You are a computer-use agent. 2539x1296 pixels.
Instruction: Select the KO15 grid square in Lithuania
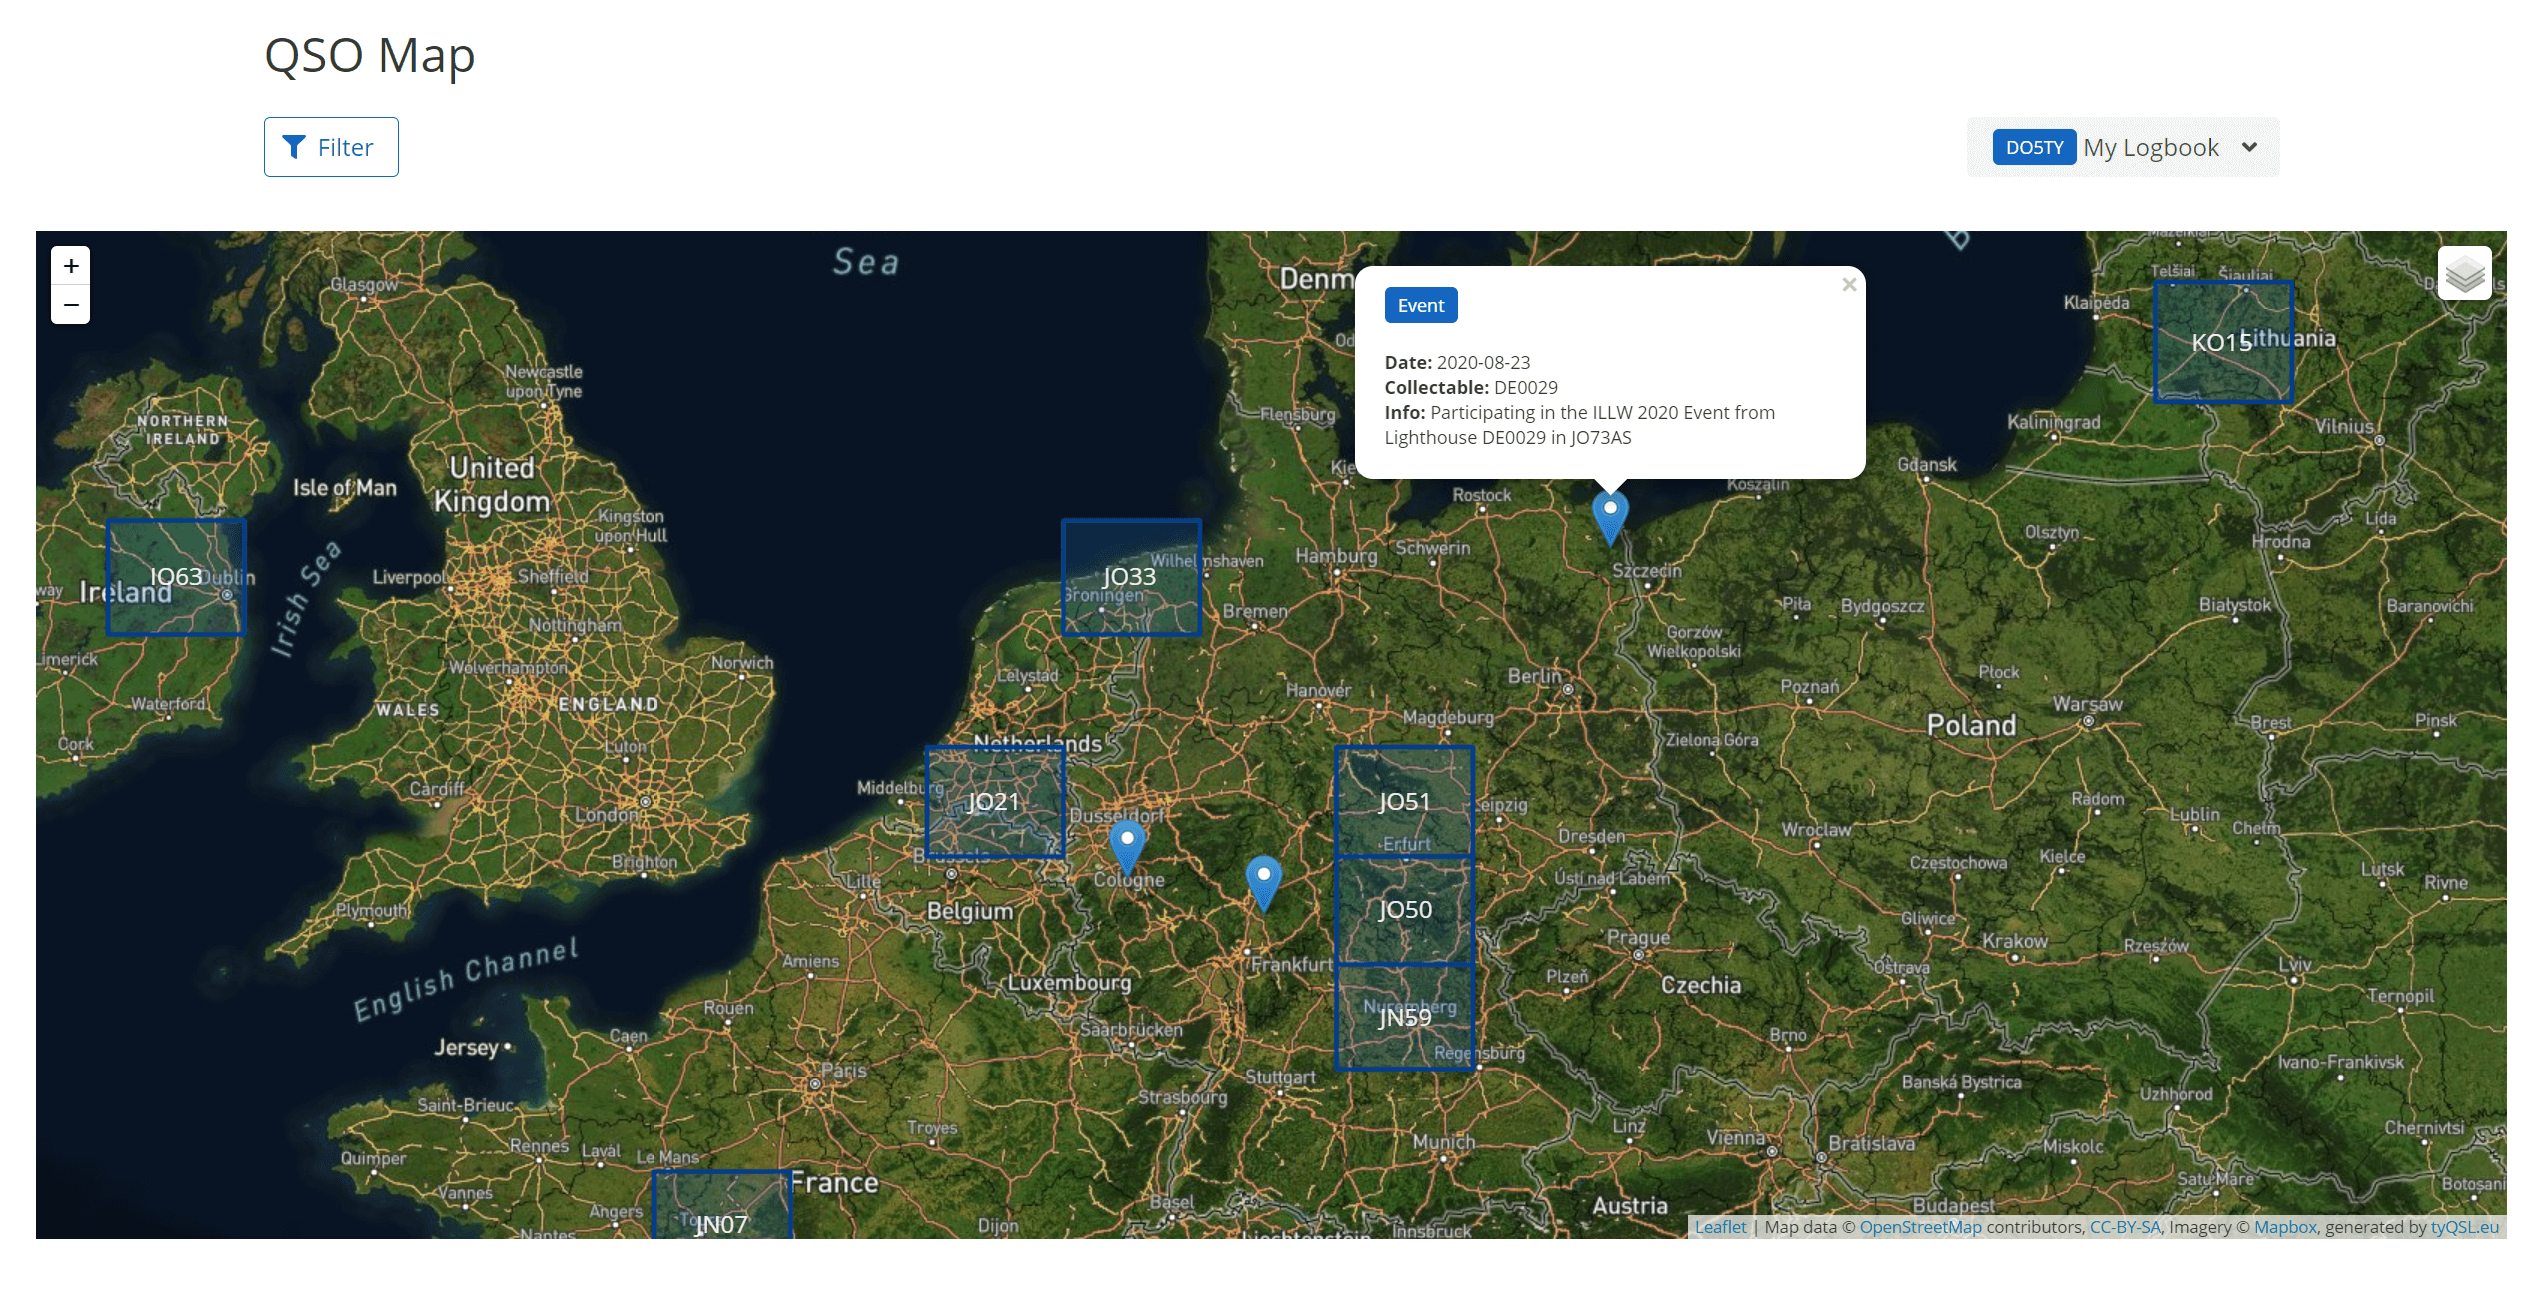pyautogui.click(x=2222, y=342)
